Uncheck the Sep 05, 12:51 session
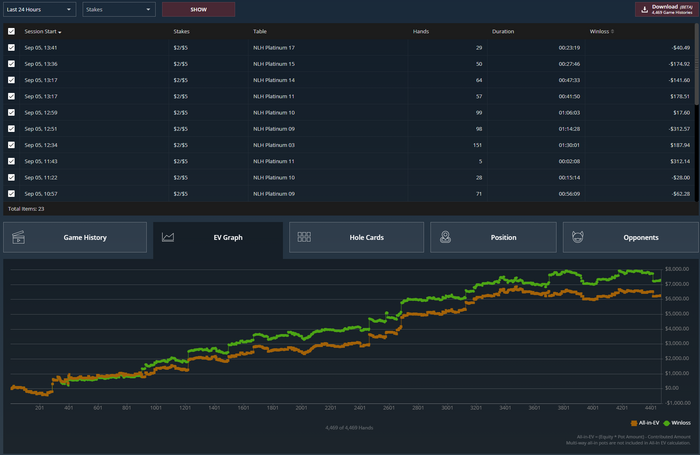 pyautogui.click(x=12, y=129)
